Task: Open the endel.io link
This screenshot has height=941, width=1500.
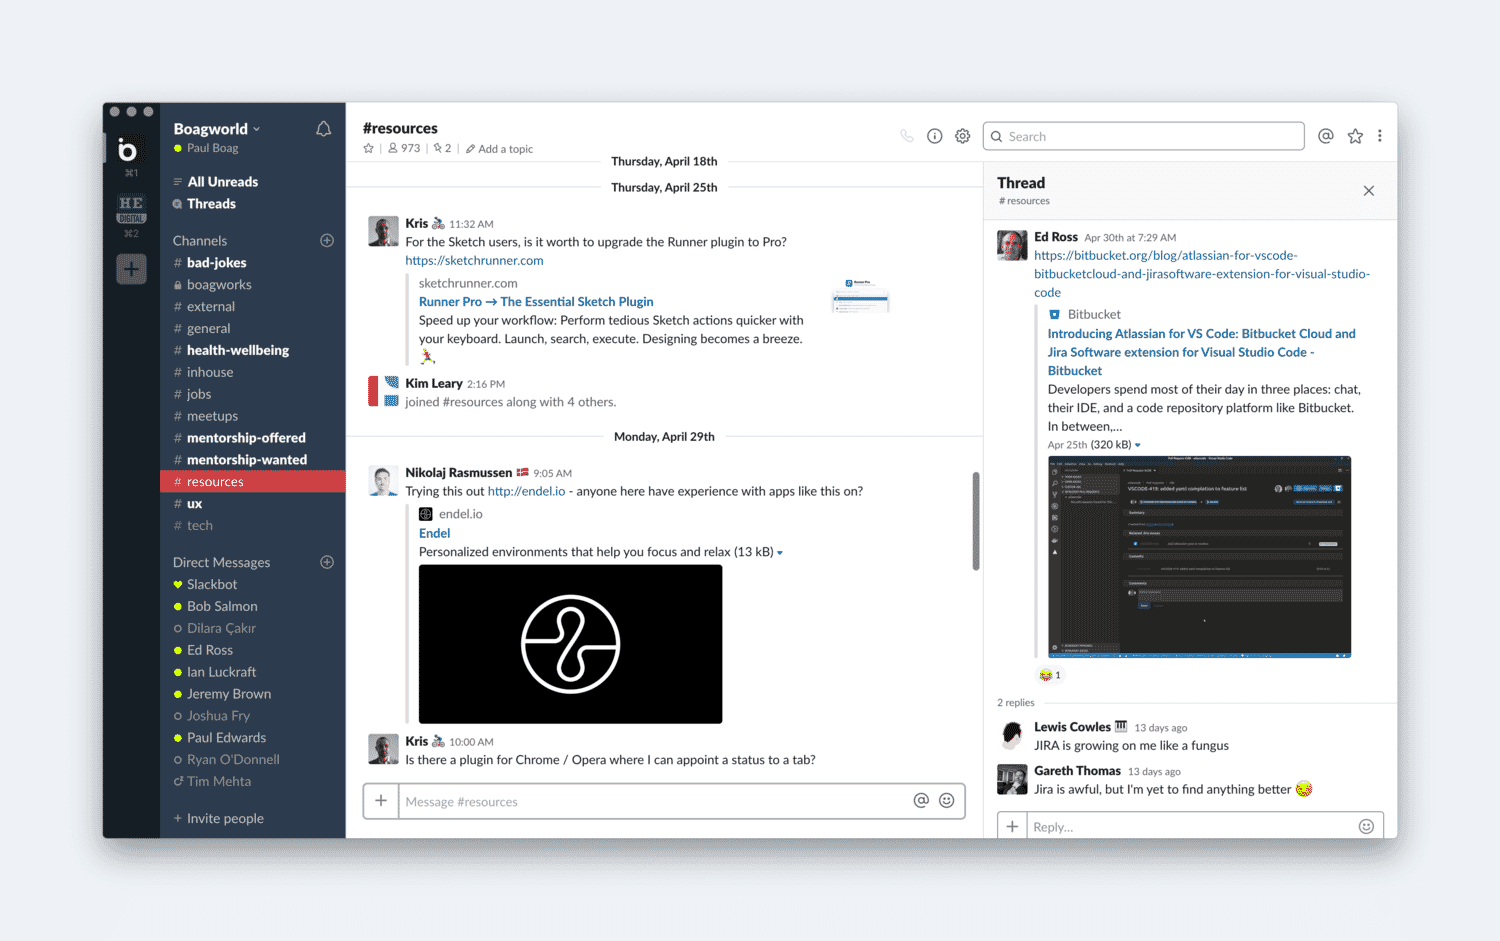Action: [526, 491]
